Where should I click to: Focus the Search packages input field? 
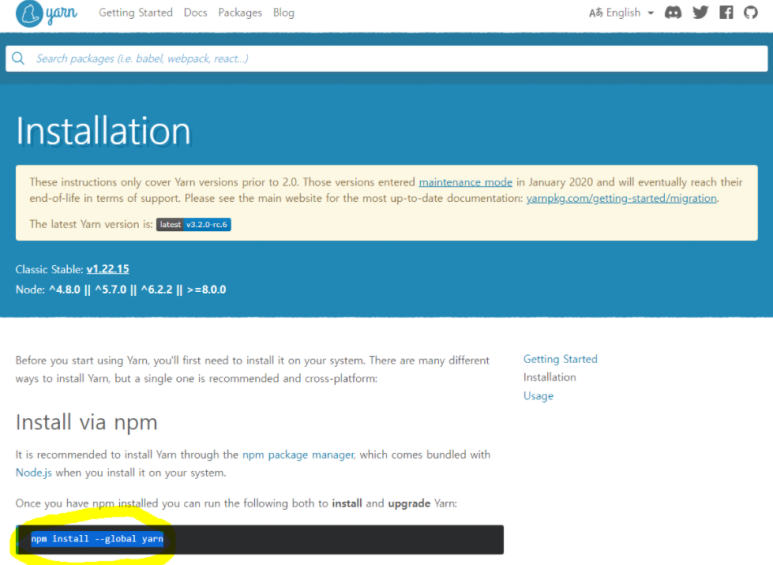pos(386,59)
